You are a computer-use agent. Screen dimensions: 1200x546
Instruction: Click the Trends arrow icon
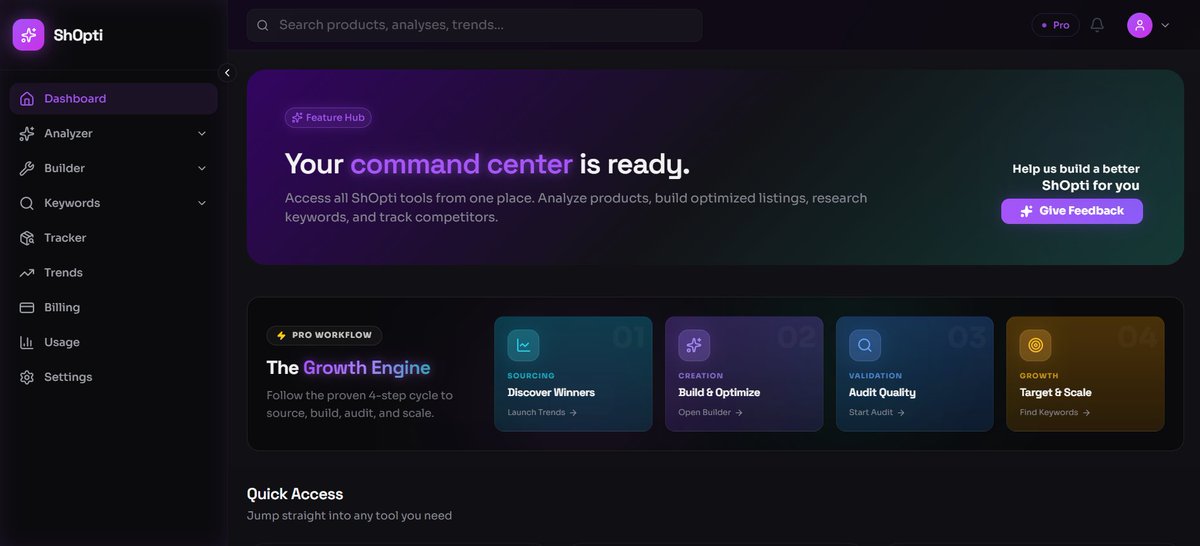click(26, 273)
